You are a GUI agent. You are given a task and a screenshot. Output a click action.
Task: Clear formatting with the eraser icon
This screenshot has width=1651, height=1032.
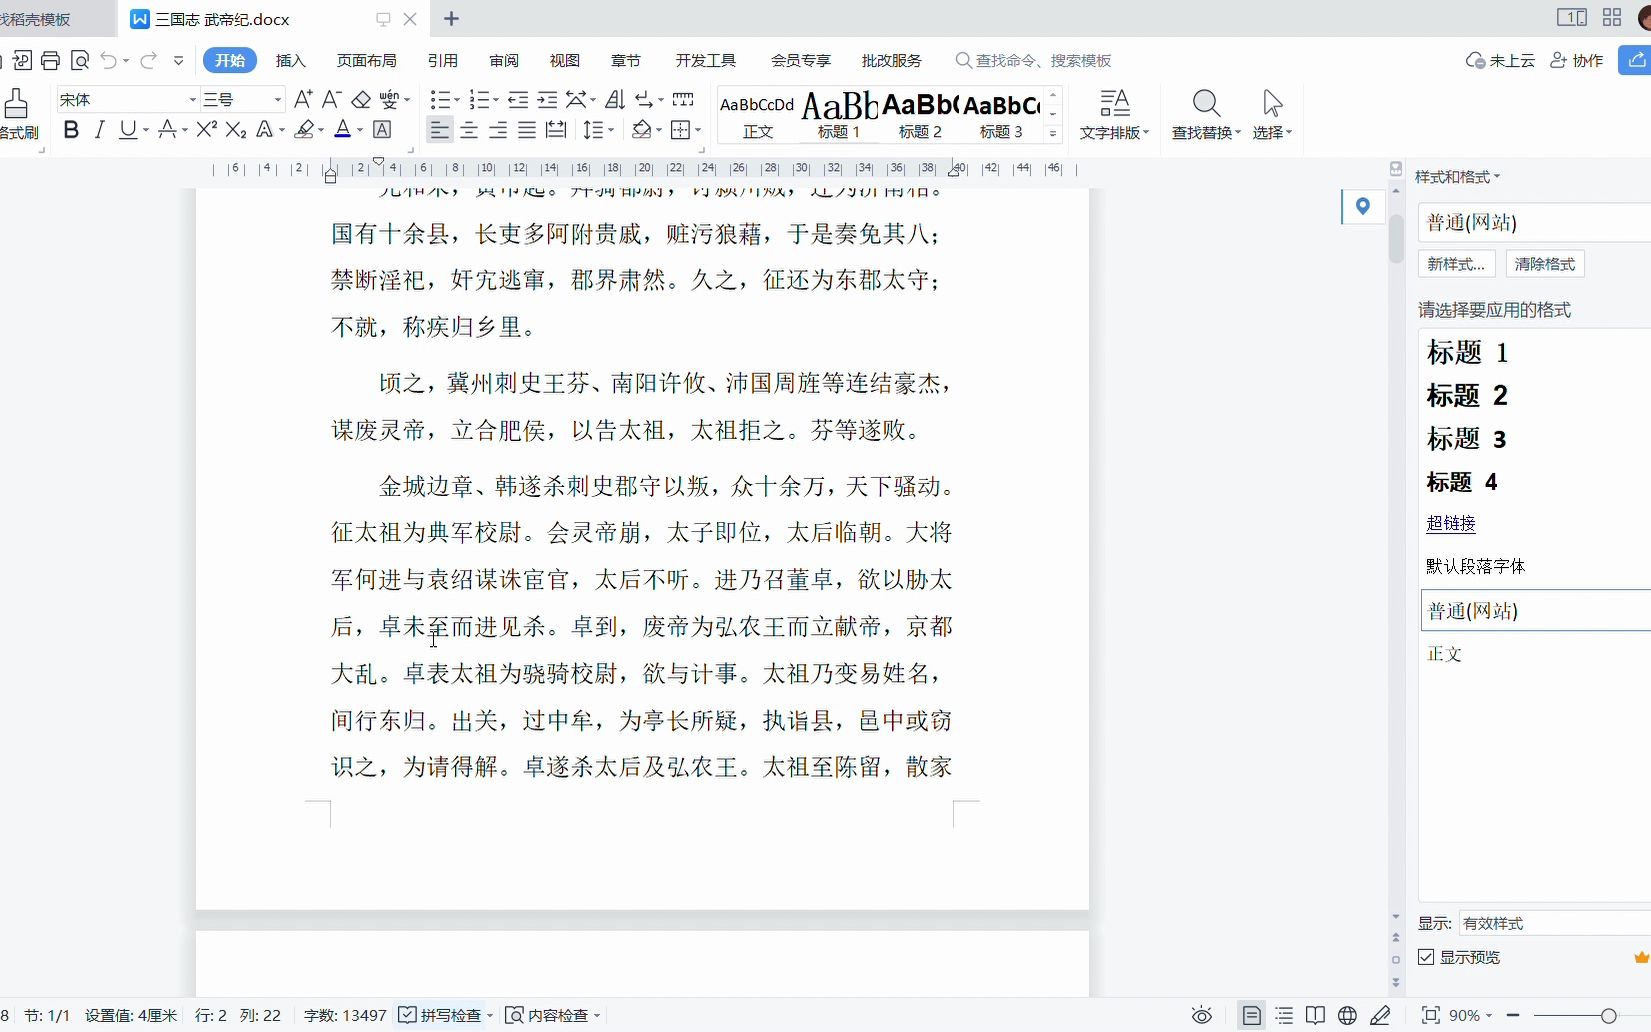pyautogui.click(x=361, y=99)
